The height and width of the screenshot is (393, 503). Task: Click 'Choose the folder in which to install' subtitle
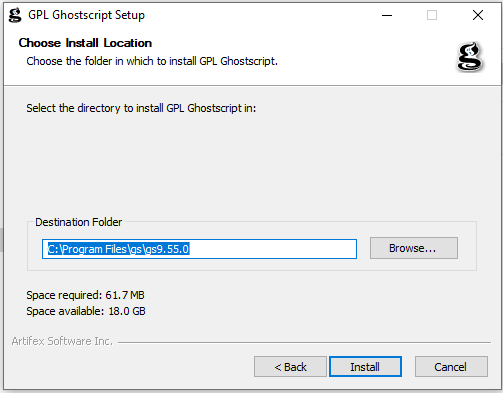(x=152, y=61)
